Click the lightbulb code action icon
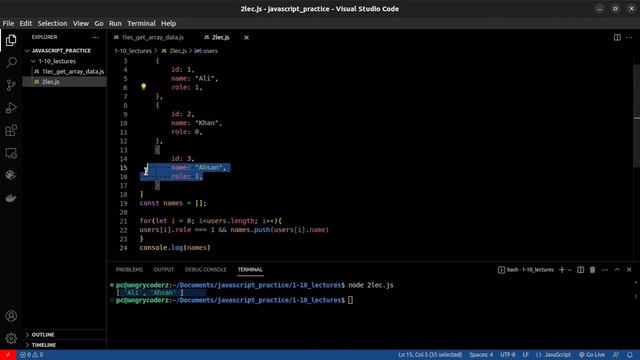 tap(143, 87)
